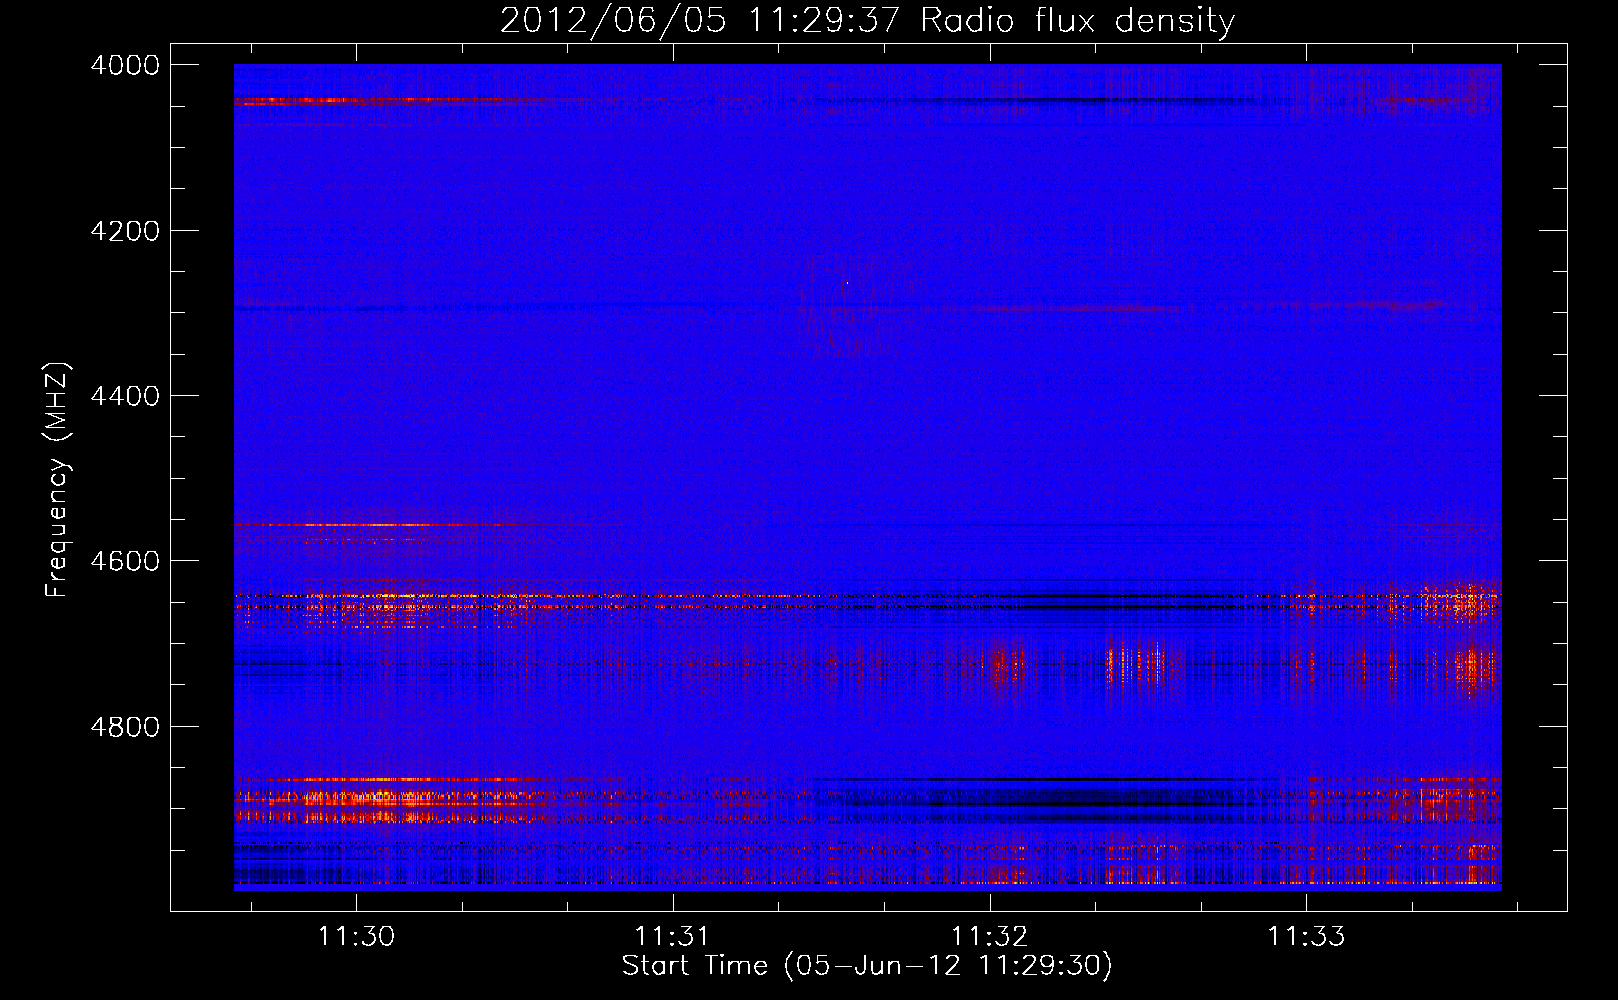Select the 4800 frequency axis label
The width and height of the screenshot is (1618, 1000).
click(125, 727)
